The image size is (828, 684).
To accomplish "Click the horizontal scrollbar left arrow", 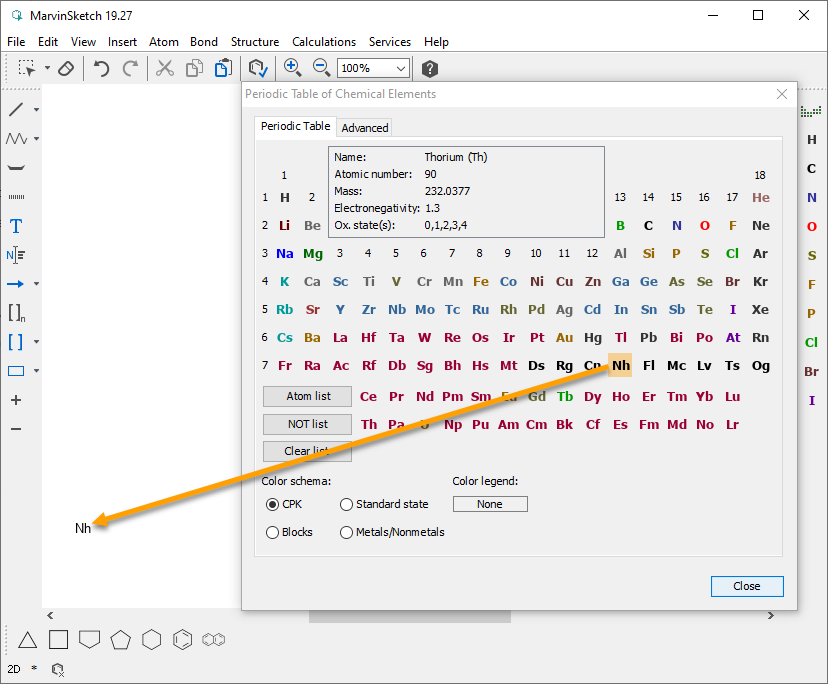I will click(50, 615).
